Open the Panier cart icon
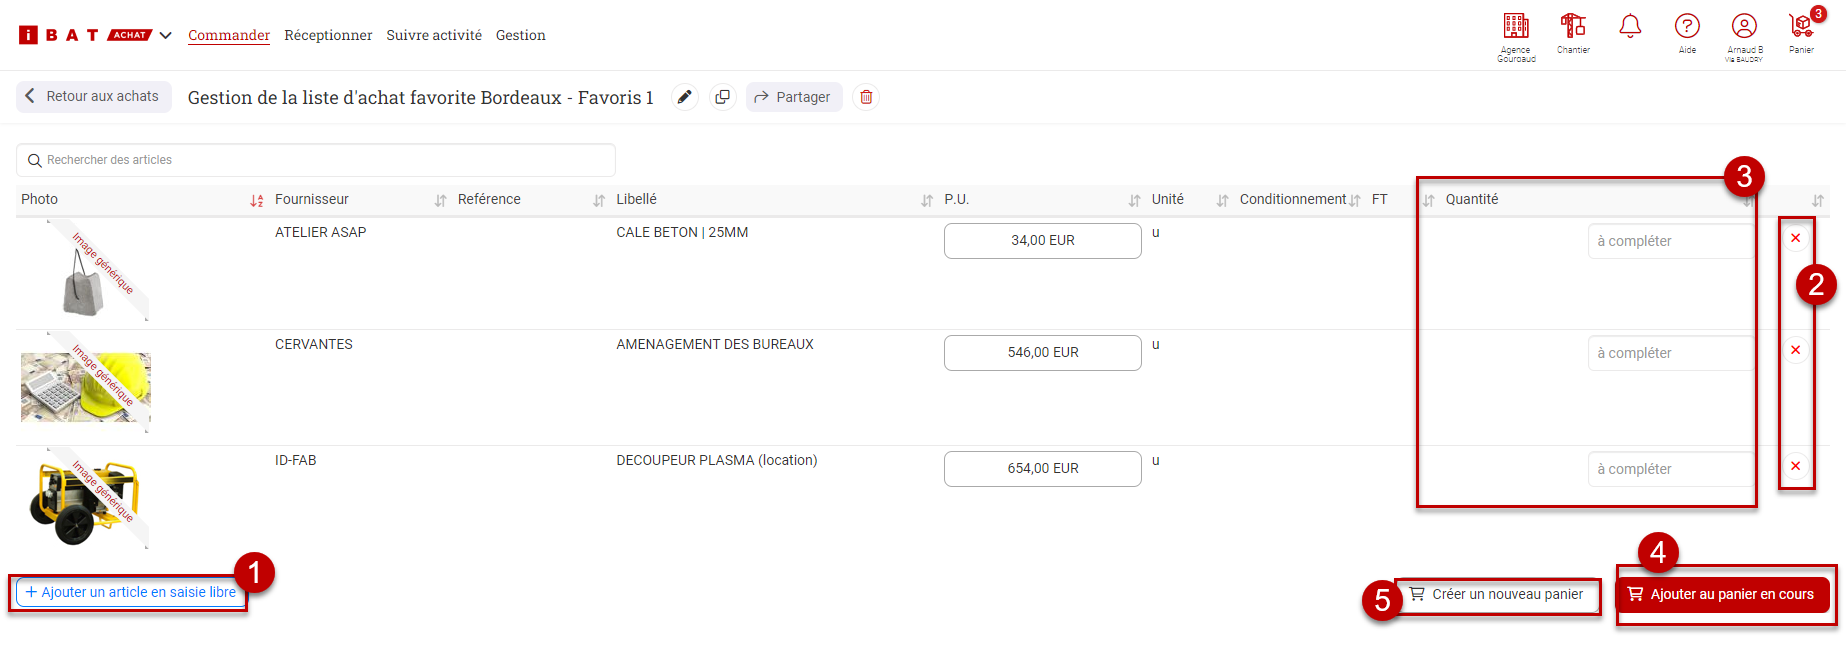1846x660 pixels. [x=1801, y=28]
